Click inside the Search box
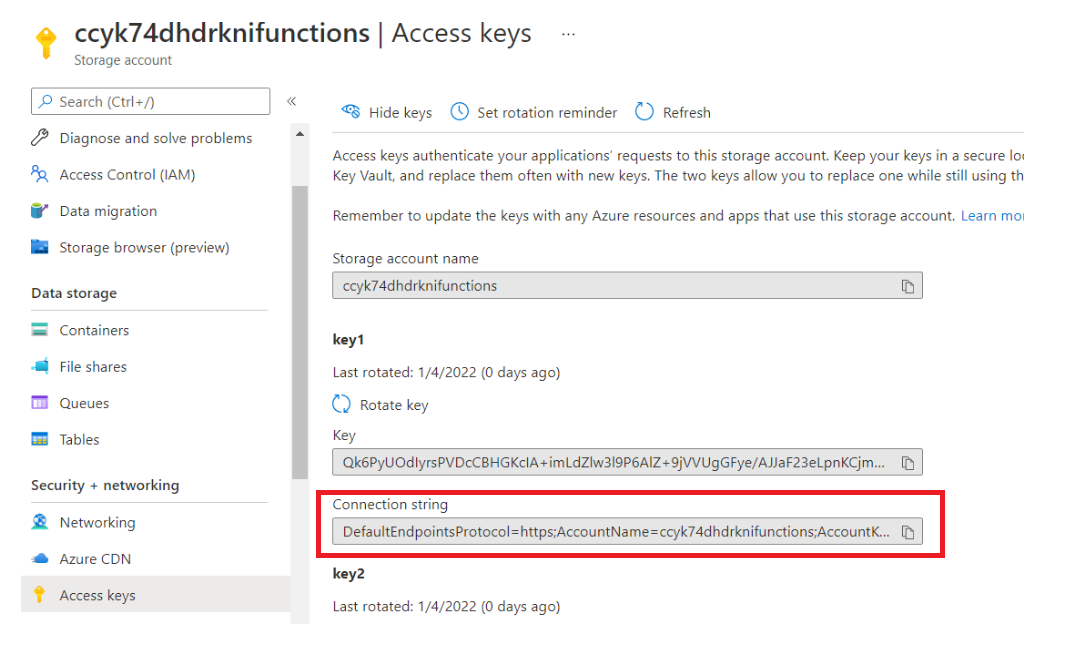 [150, 101]
